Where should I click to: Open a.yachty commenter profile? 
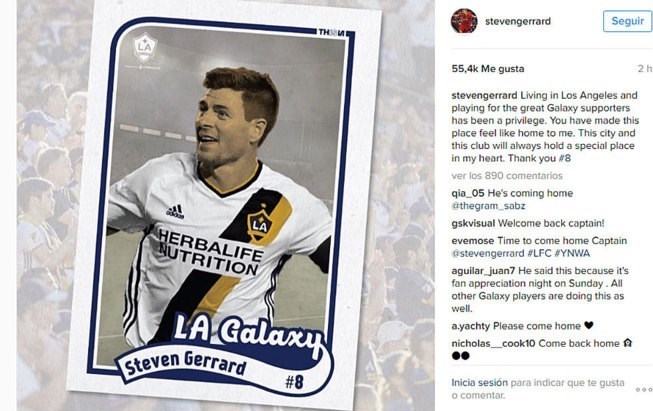click(x=471, y=326)
